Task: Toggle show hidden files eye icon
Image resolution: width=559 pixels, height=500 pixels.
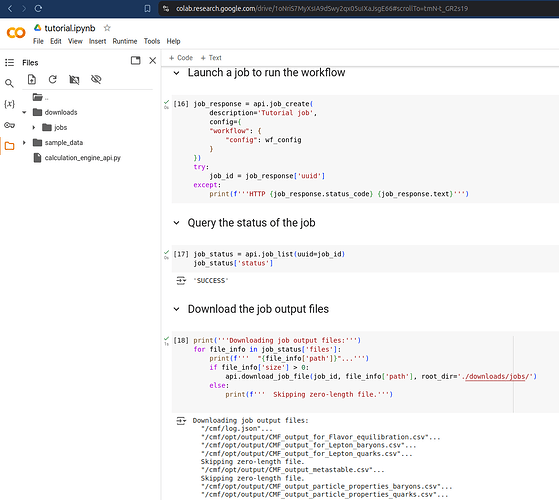Action: pos(96,79)
